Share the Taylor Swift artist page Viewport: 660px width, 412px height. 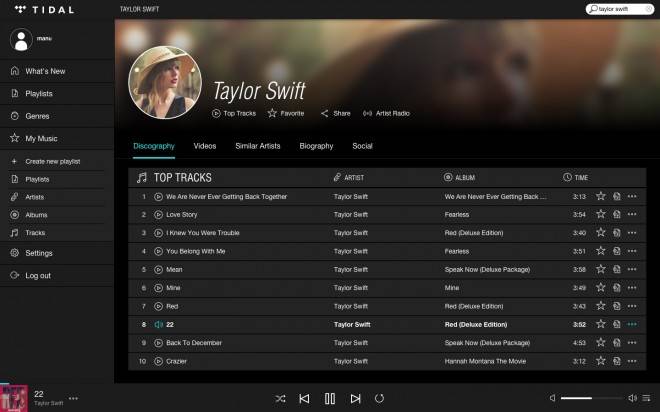click(335, 113)
